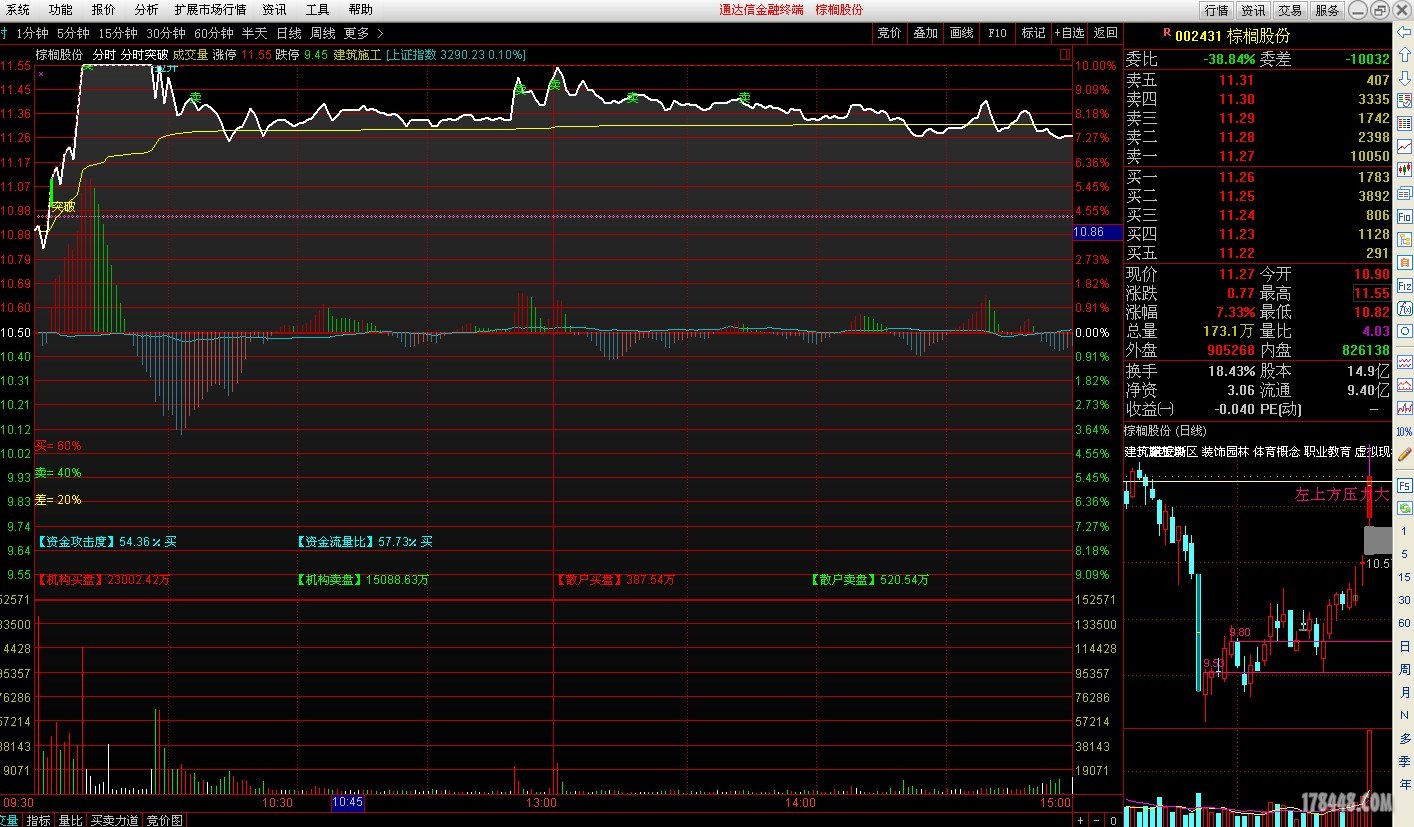Image resolution: width=1414 pixels, height=827 pixels.
Task: Switch to 5分钟 chart period
Action: [73, 33]
